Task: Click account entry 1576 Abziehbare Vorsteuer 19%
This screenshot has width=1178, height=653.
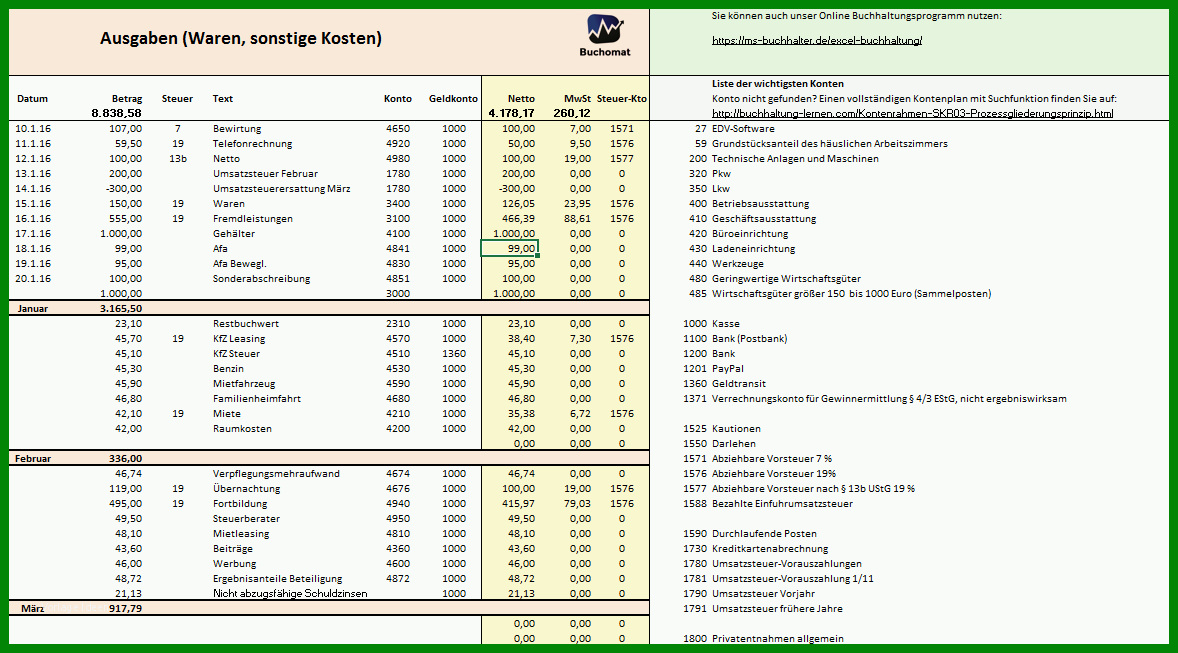Action: [x=760, y=473]
